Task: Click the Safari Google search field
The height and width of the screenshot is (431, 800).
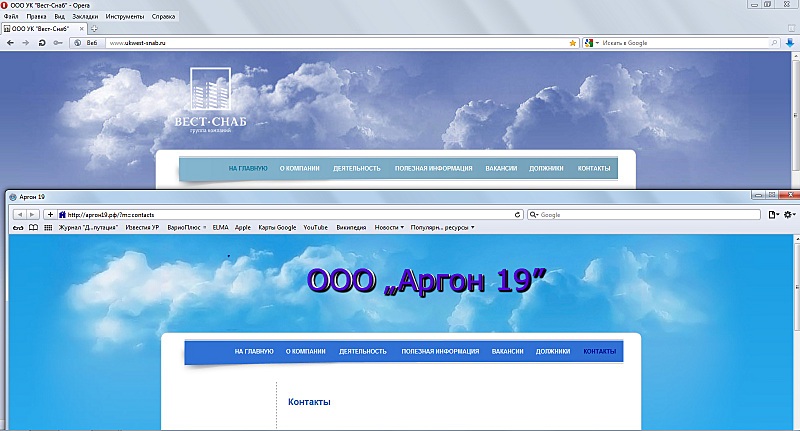Action: click(x=643, y=215)
